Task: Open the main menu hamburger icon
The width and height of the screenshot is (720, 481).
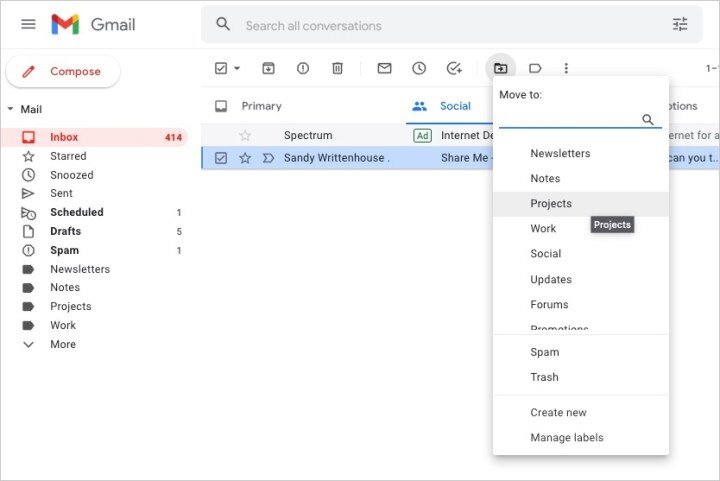Action: pos(28,24)
